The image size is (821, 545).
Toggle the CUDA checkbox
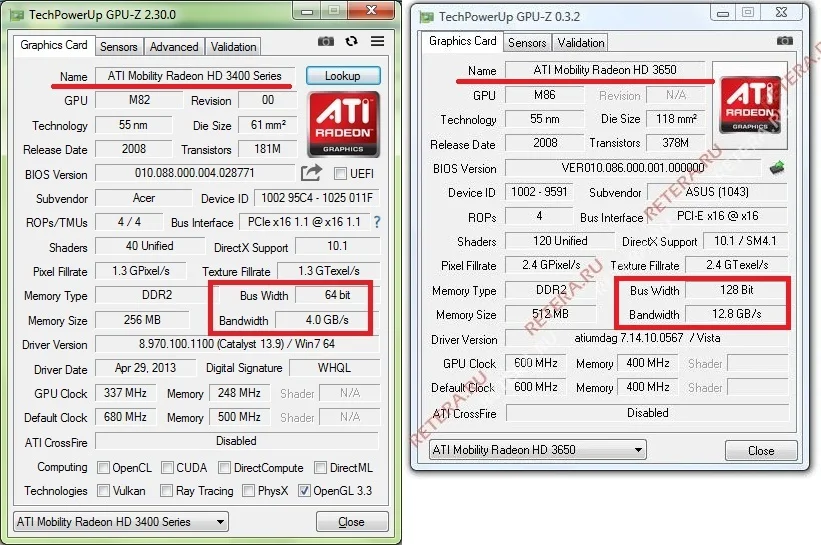tap(168, 468)
